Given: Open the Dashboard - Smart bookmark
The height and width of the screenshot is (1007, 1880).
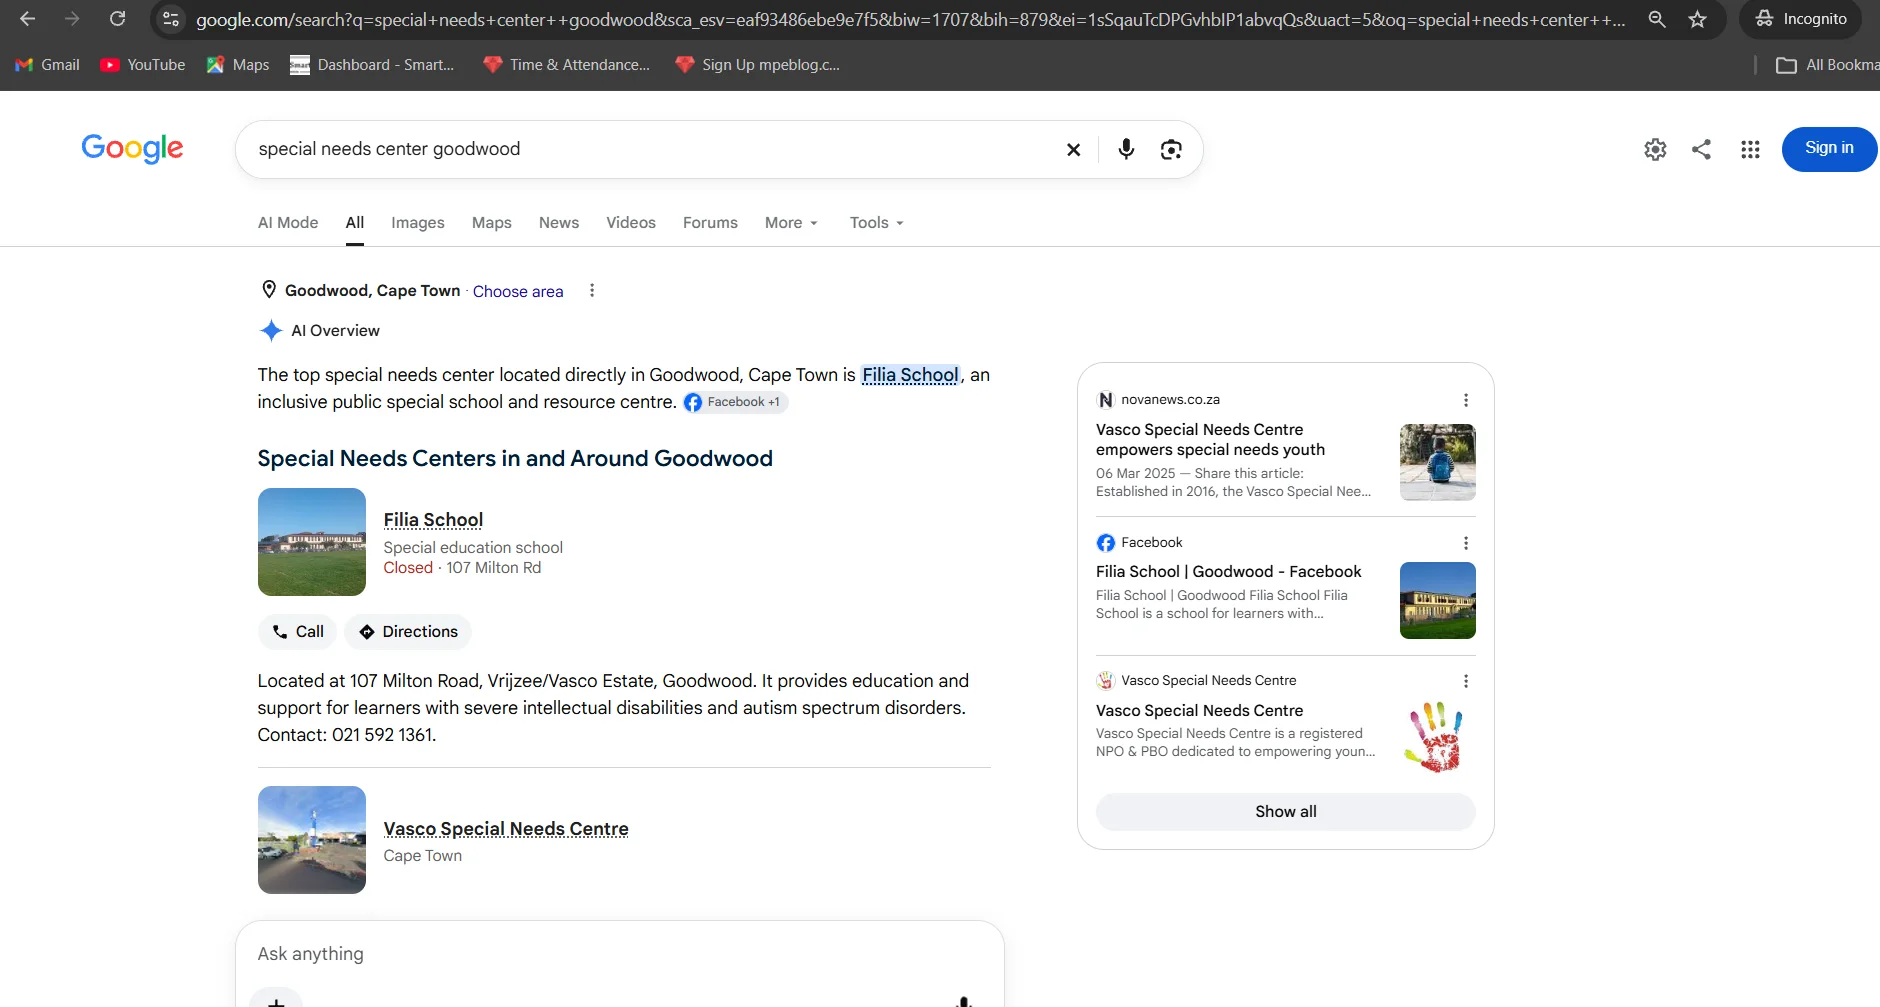Looking at the screenshot, I should pyautogui.click(x=372, y=65).
